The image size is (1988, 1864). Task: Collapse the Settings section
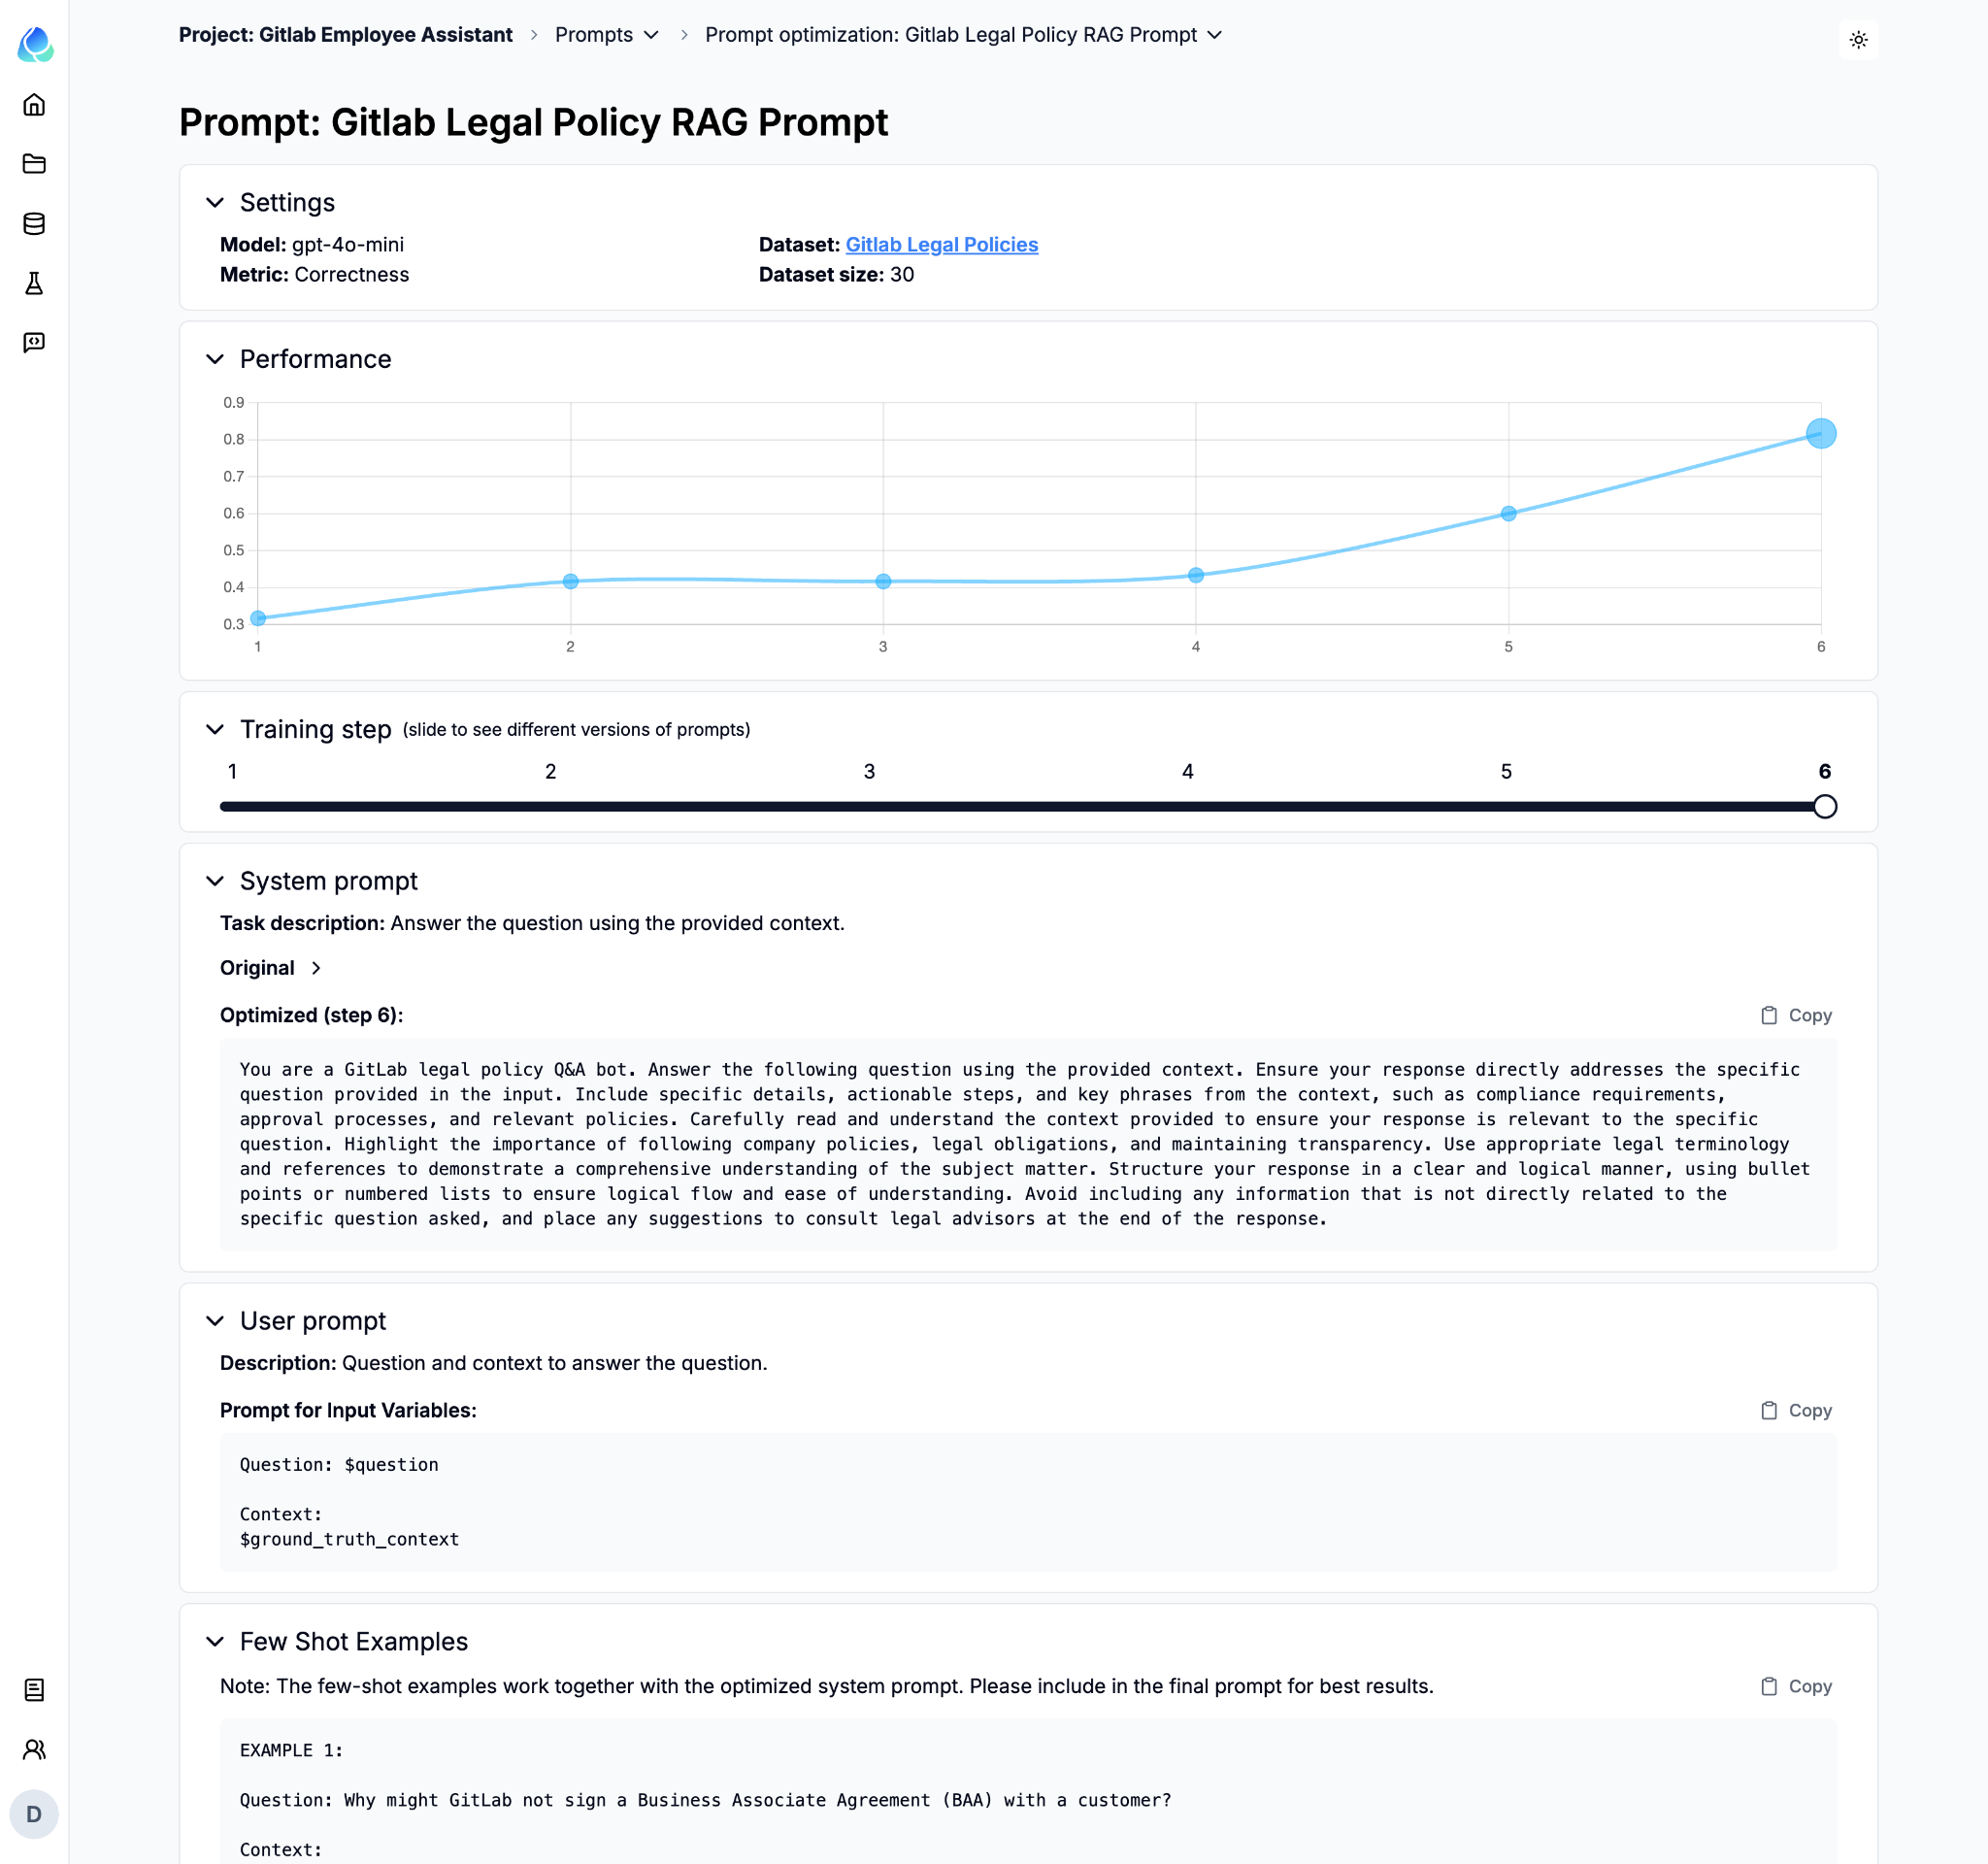(x=215, y=202)
